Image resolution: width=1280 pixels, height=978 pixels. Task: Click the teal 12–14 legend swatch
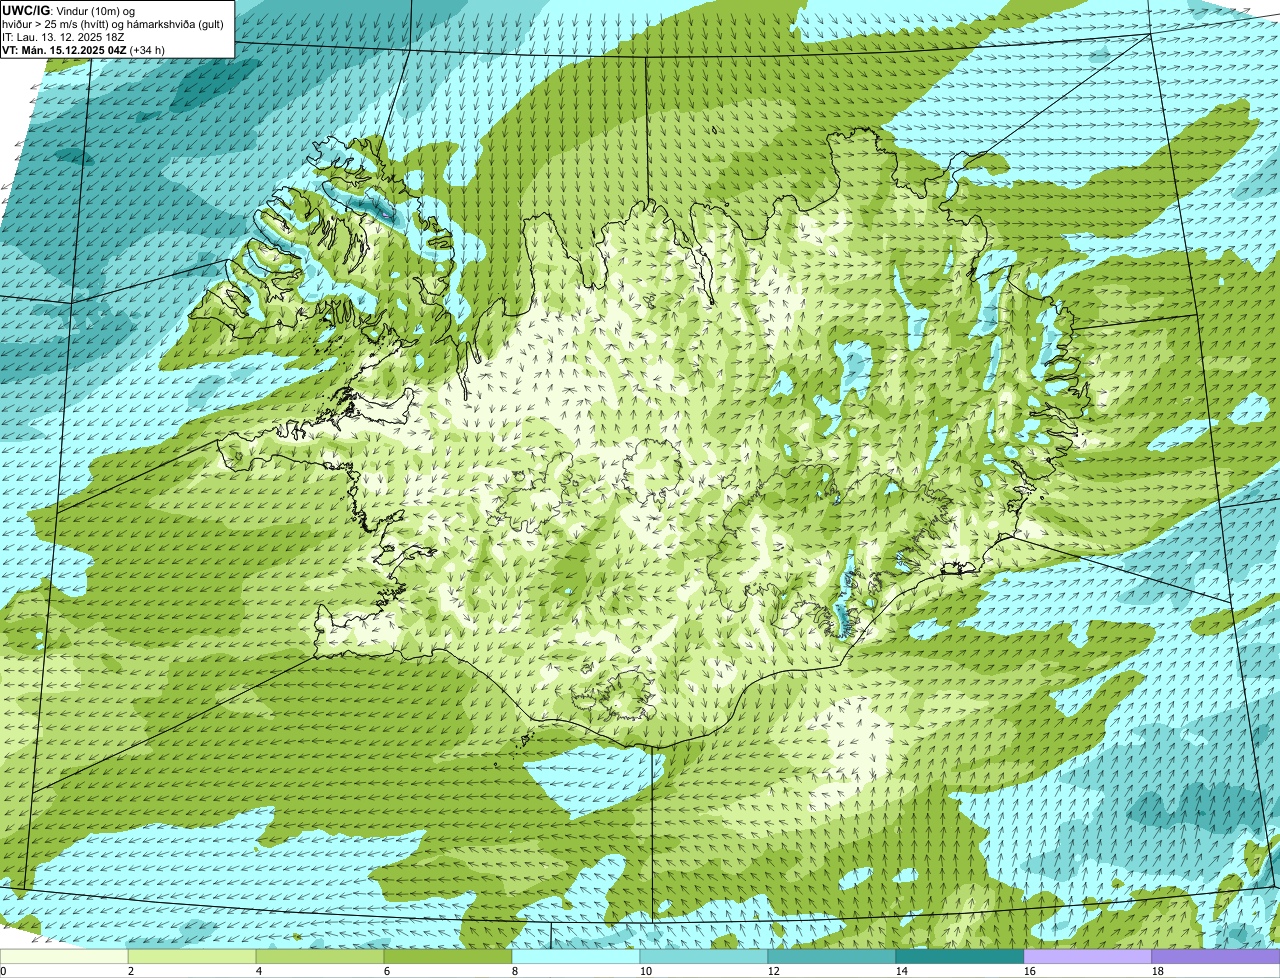pyautogui.click(x=832, y=956)
